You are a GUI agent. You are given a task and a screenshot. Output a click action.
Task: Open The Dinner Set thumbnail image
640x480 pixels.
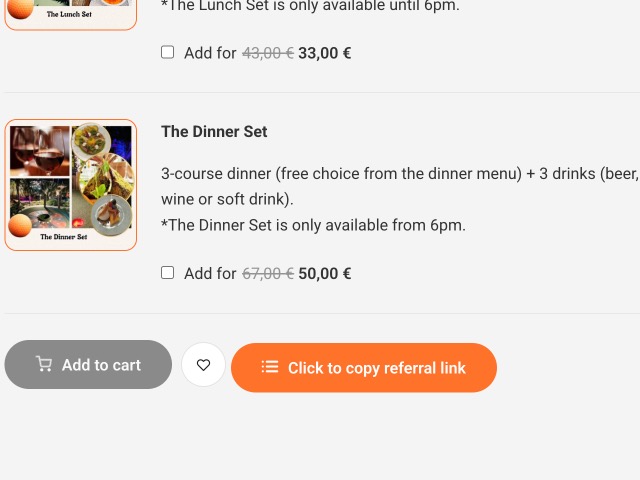click(x=70, y=185)
